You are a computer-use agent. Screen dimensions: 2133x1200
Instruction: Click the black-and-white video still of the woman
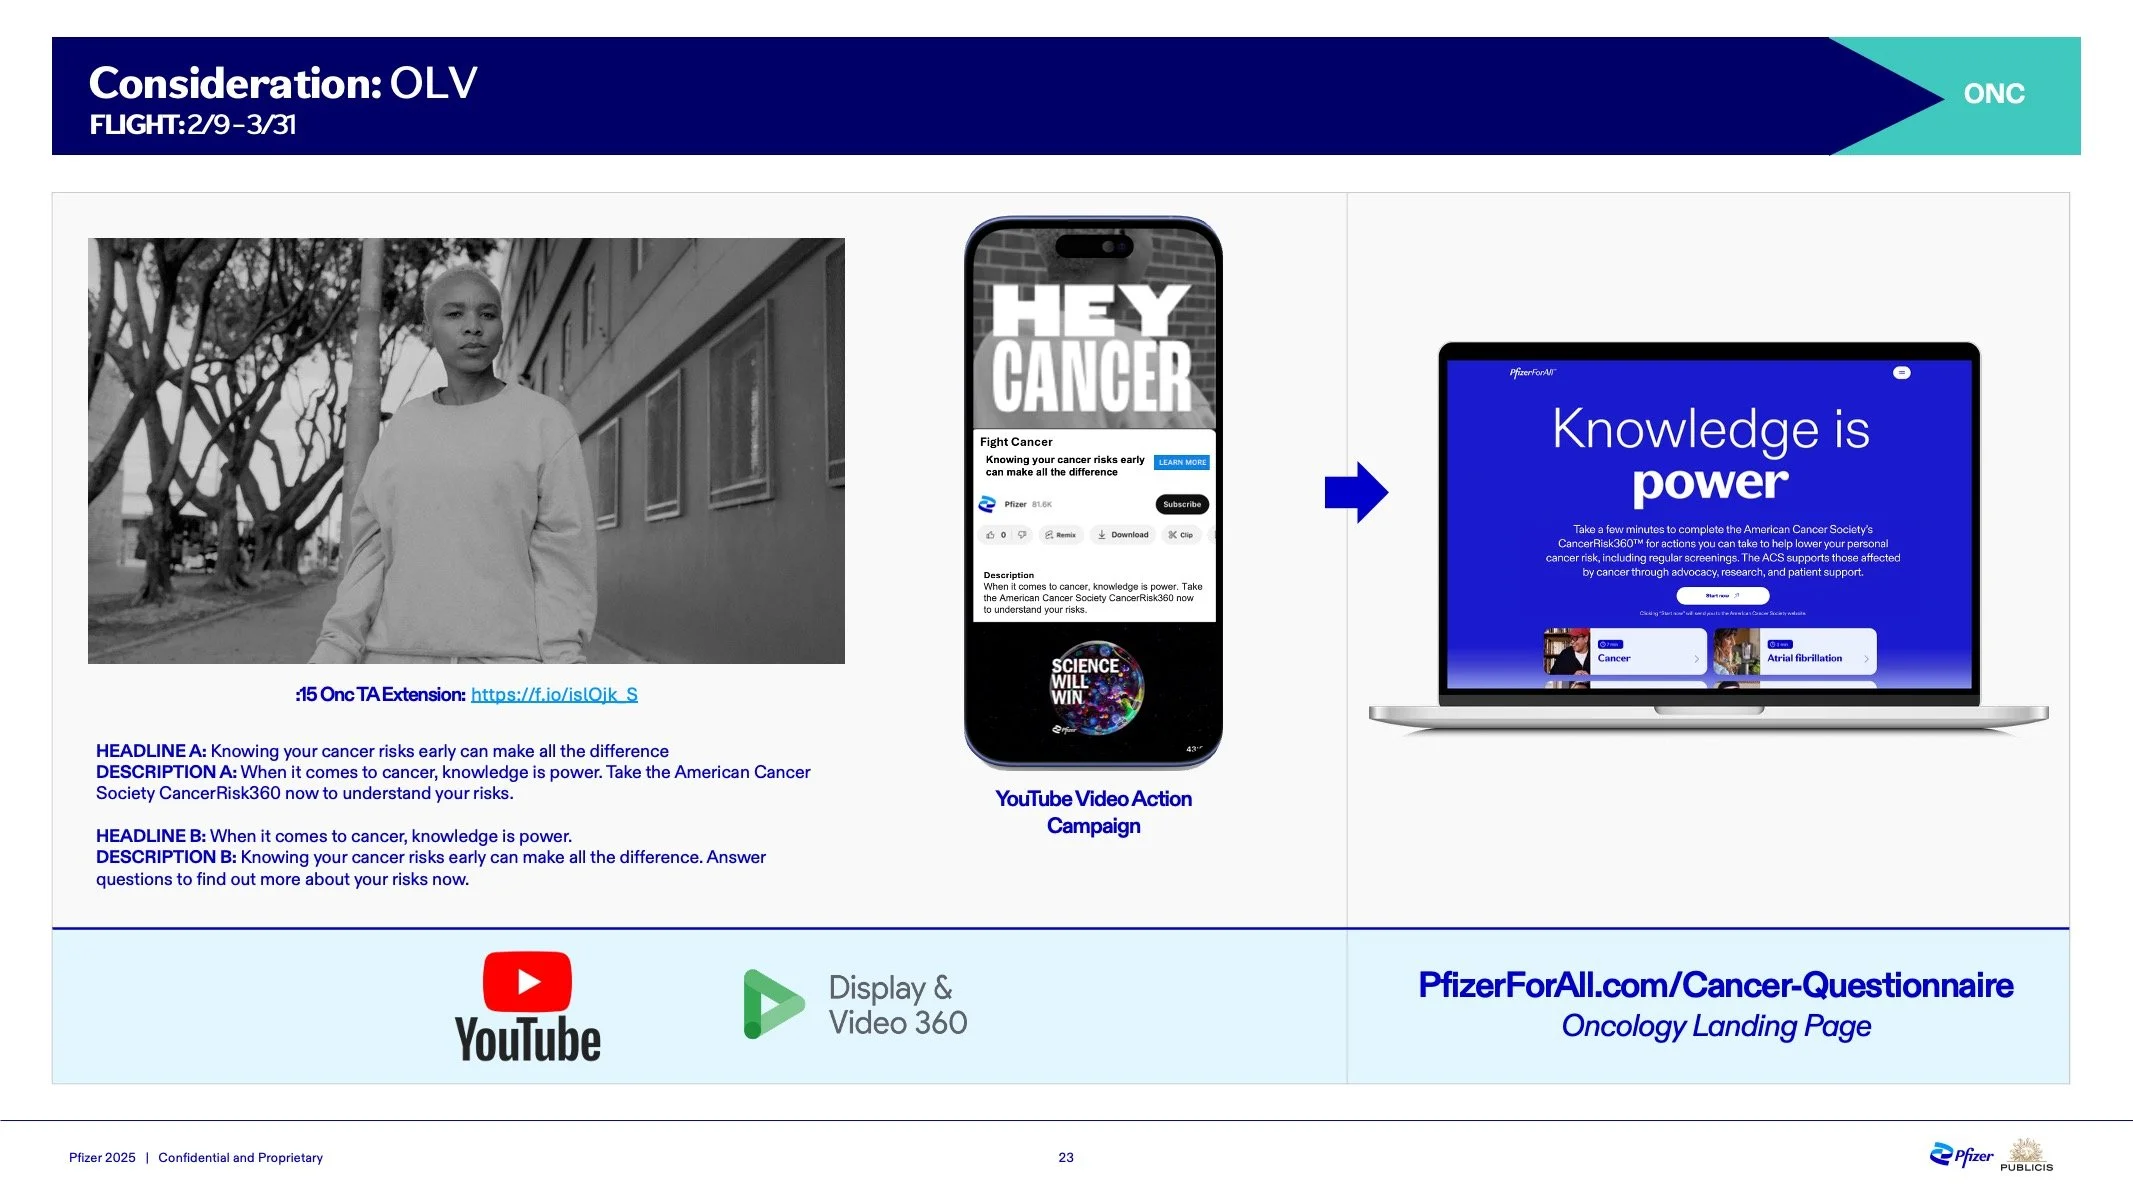point(466,451)
